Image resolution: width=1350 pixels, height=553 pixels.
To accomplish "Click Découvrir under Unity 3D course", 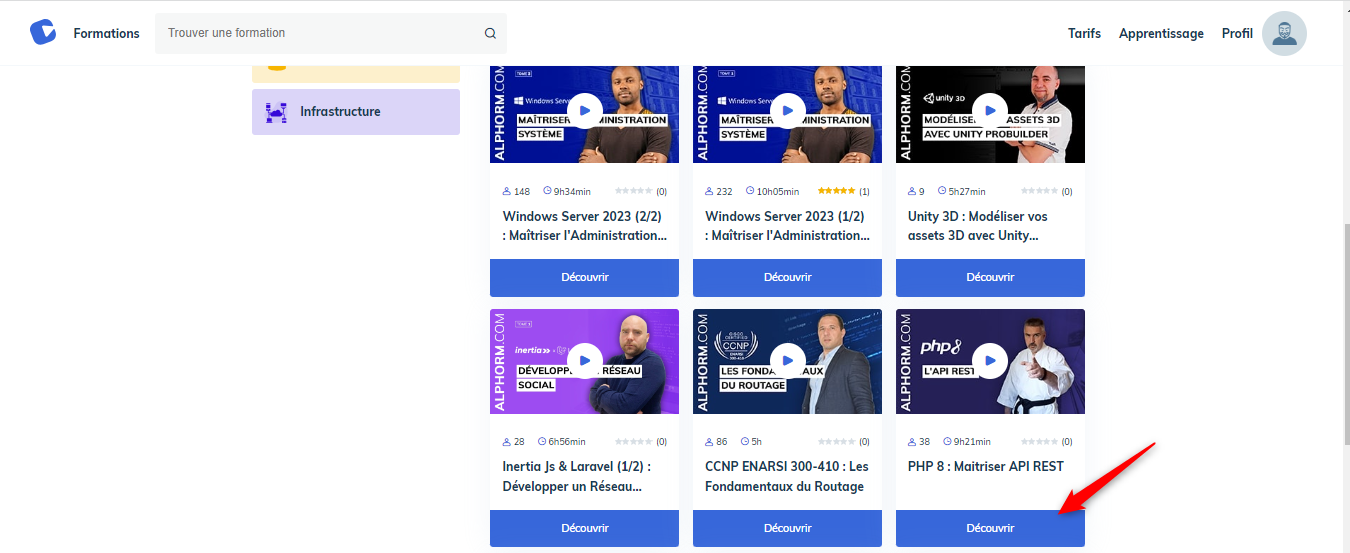I will click(990, 277).
